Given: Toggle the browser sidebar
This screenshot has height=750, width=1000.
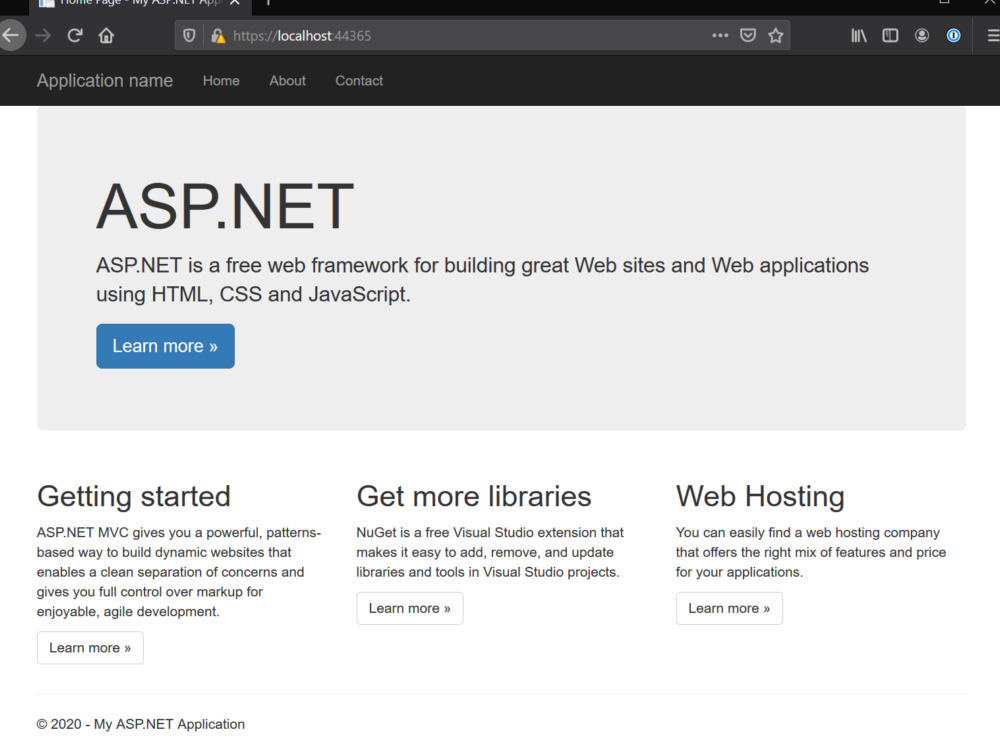Looking at the screenshot, I should tap(890, 35).
